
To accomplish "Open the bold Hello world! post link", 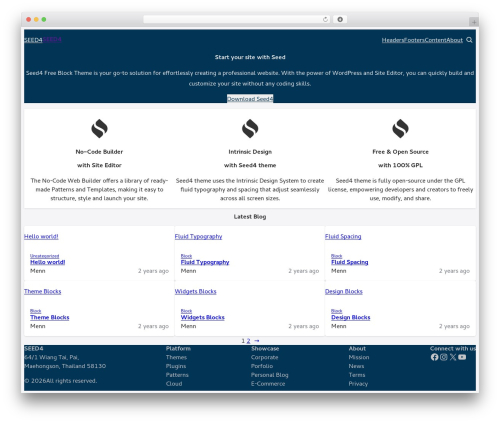I will coord(48,262).
